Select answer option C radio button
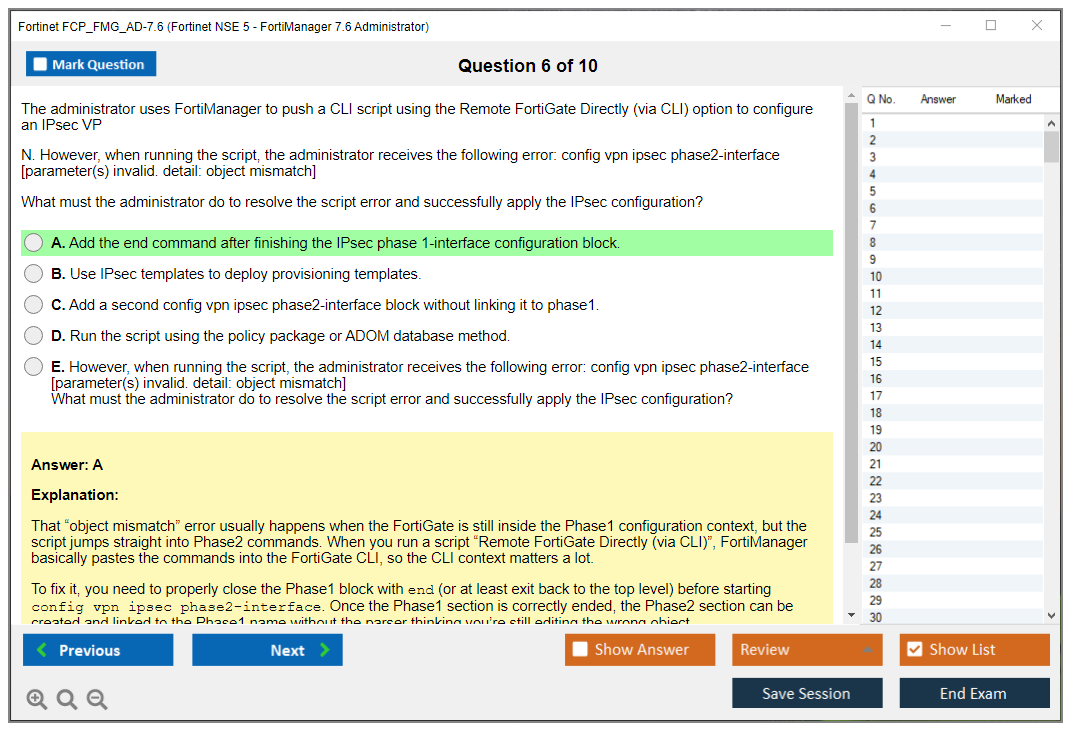Image resolution: width=1075 pixels, height=735 pixels. pos(33,304)
